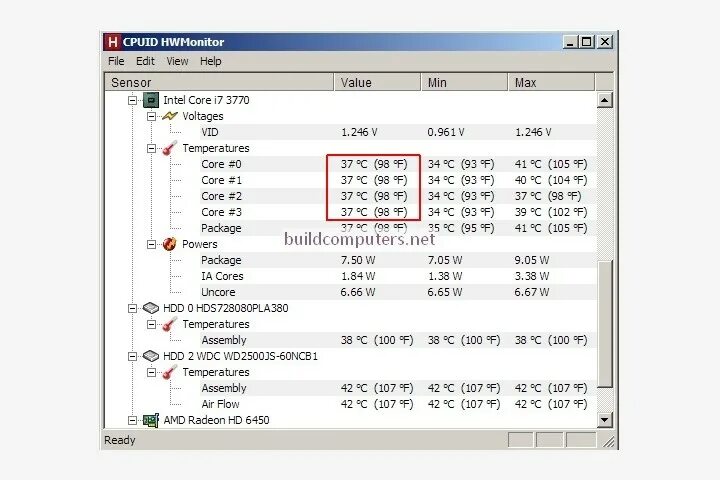Image resolution: width=720 pixels, height=480 pixels.
Task: Collapse the Powers branch
Action: [x=151, y=244]
